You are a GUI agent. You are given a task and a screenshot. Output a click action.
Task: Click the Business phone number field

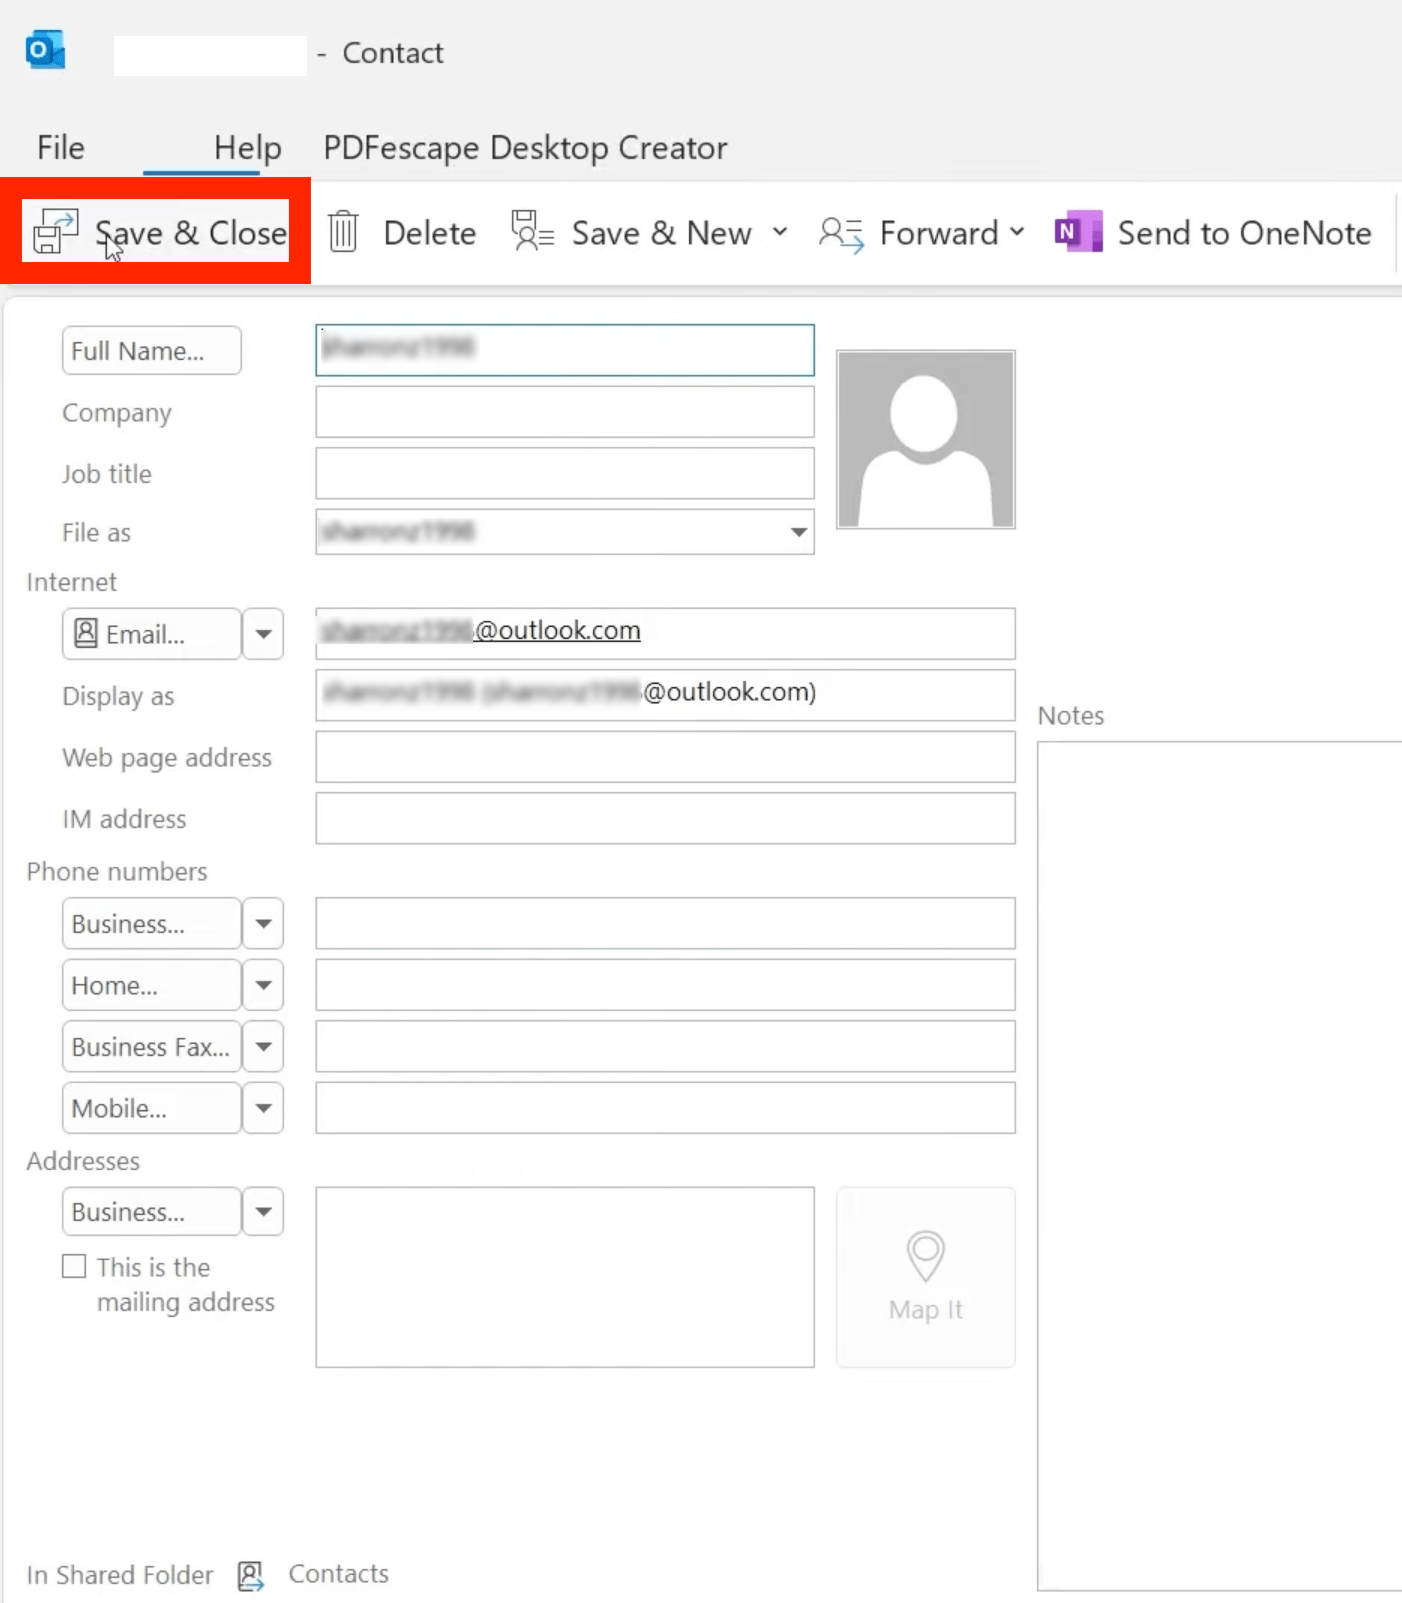(x=665, y=923)
